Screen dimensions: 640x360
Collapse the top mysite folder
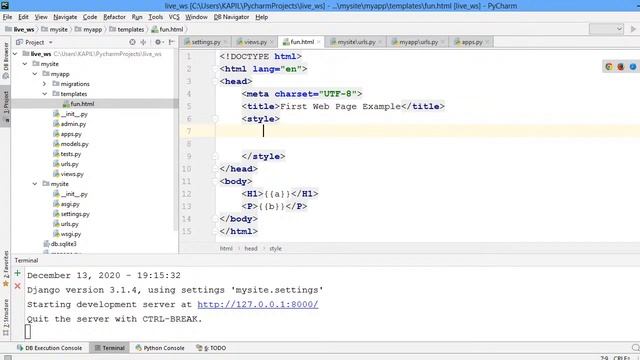coord(25,64)
